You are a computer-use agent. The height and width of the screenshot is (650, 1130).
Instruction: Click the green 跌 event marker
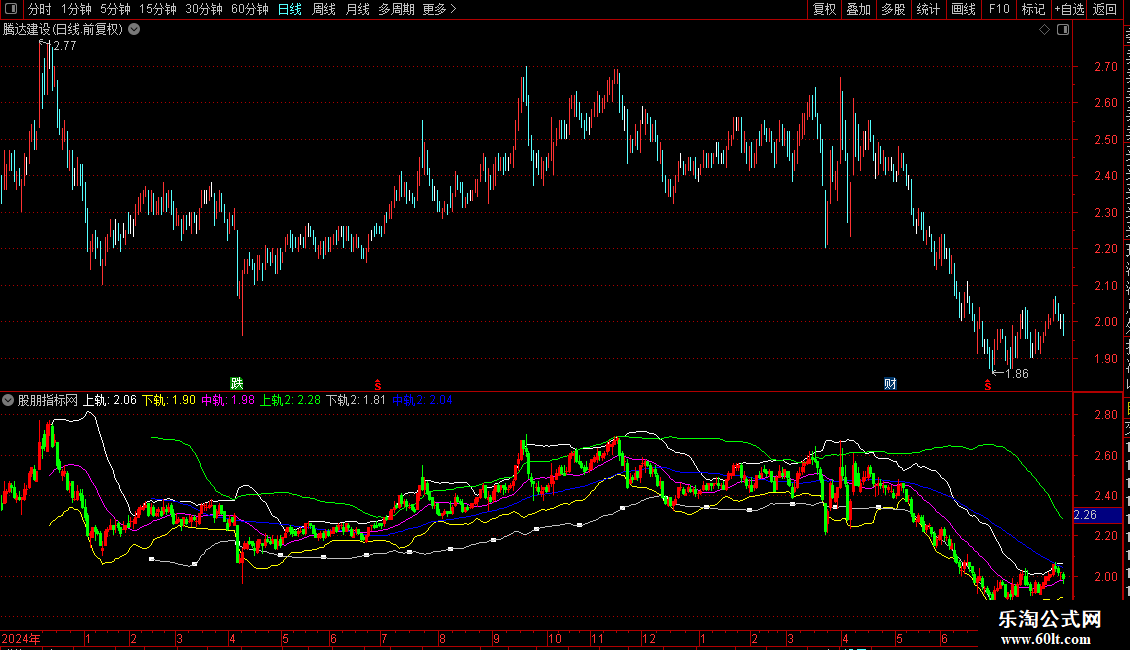click(236, 383)
